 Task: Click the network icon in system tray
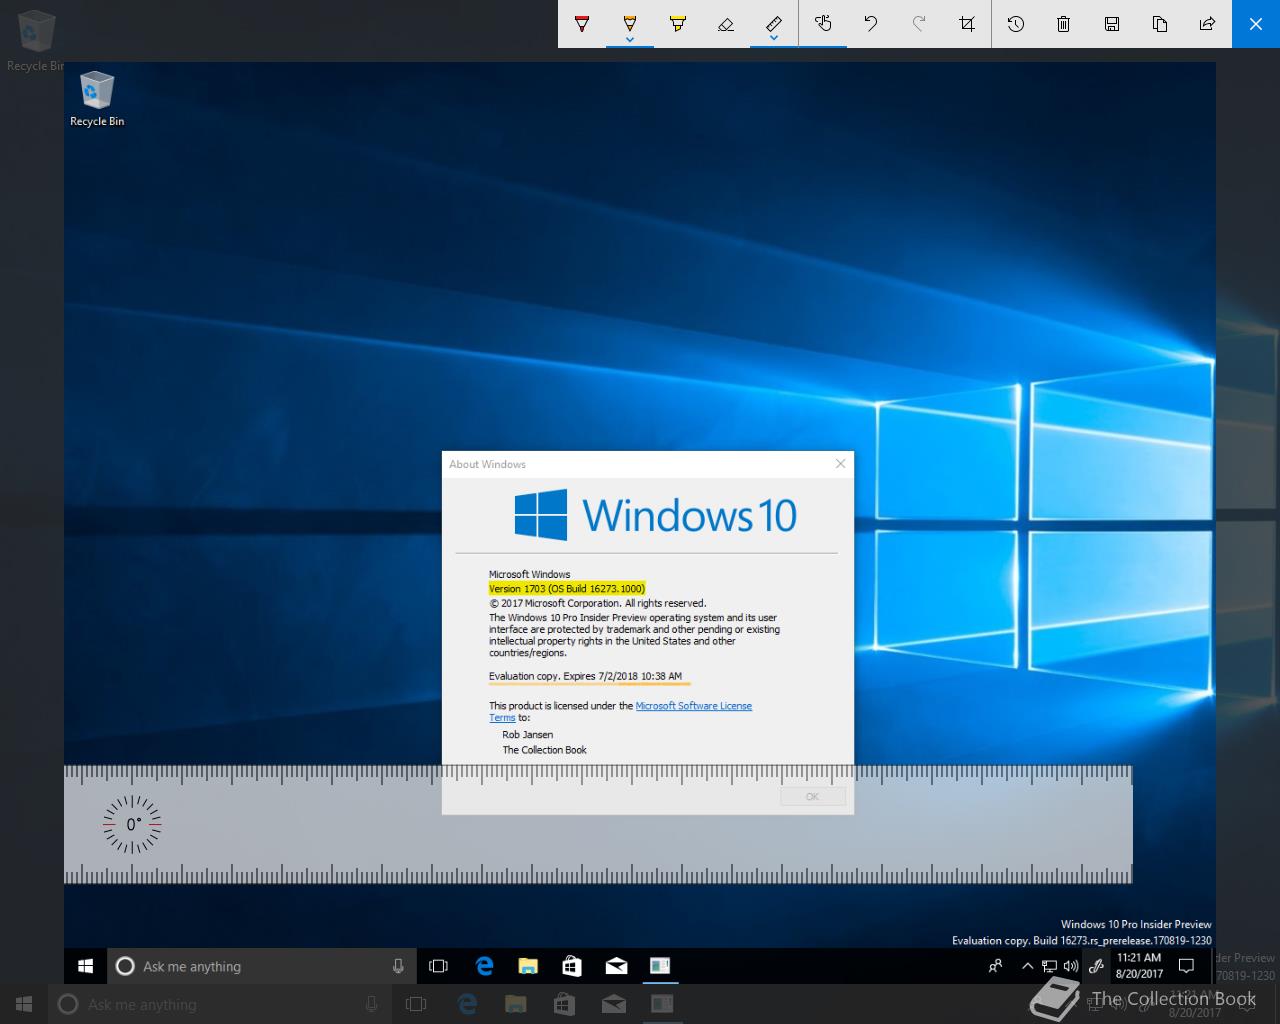click(1049, 966)
